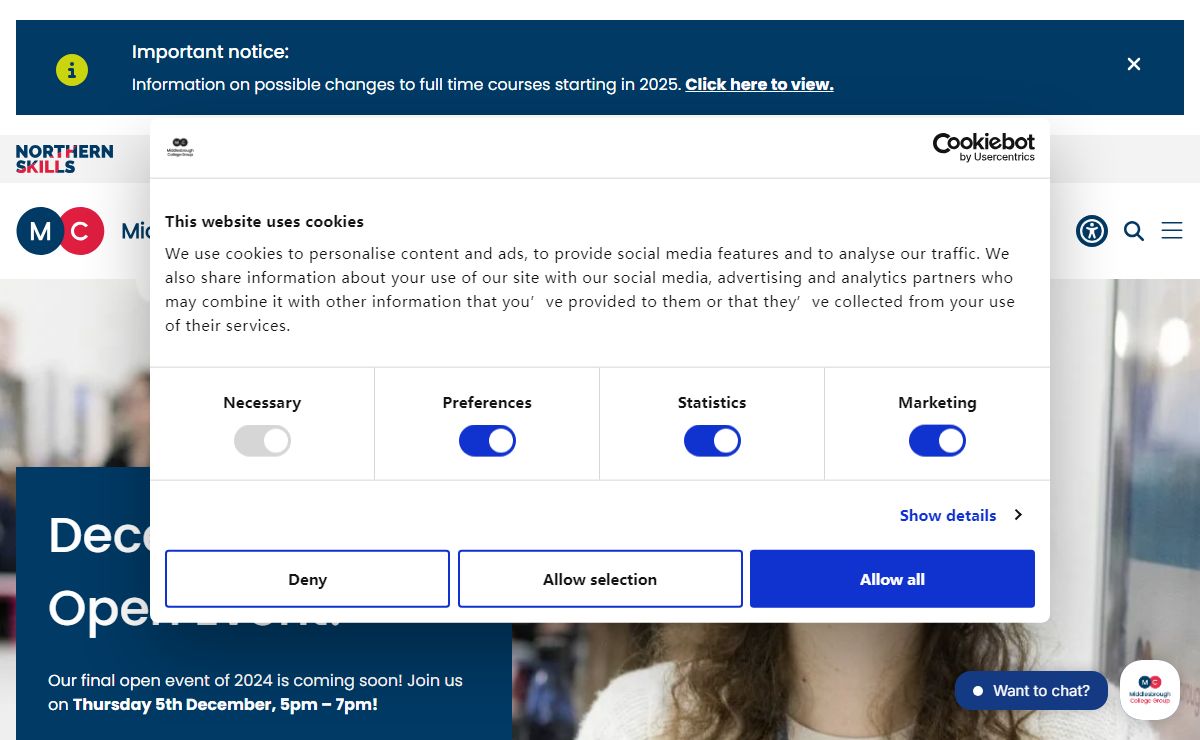
Task: Open the hamburger navigation menu
Action: [x=1172, y=231]
